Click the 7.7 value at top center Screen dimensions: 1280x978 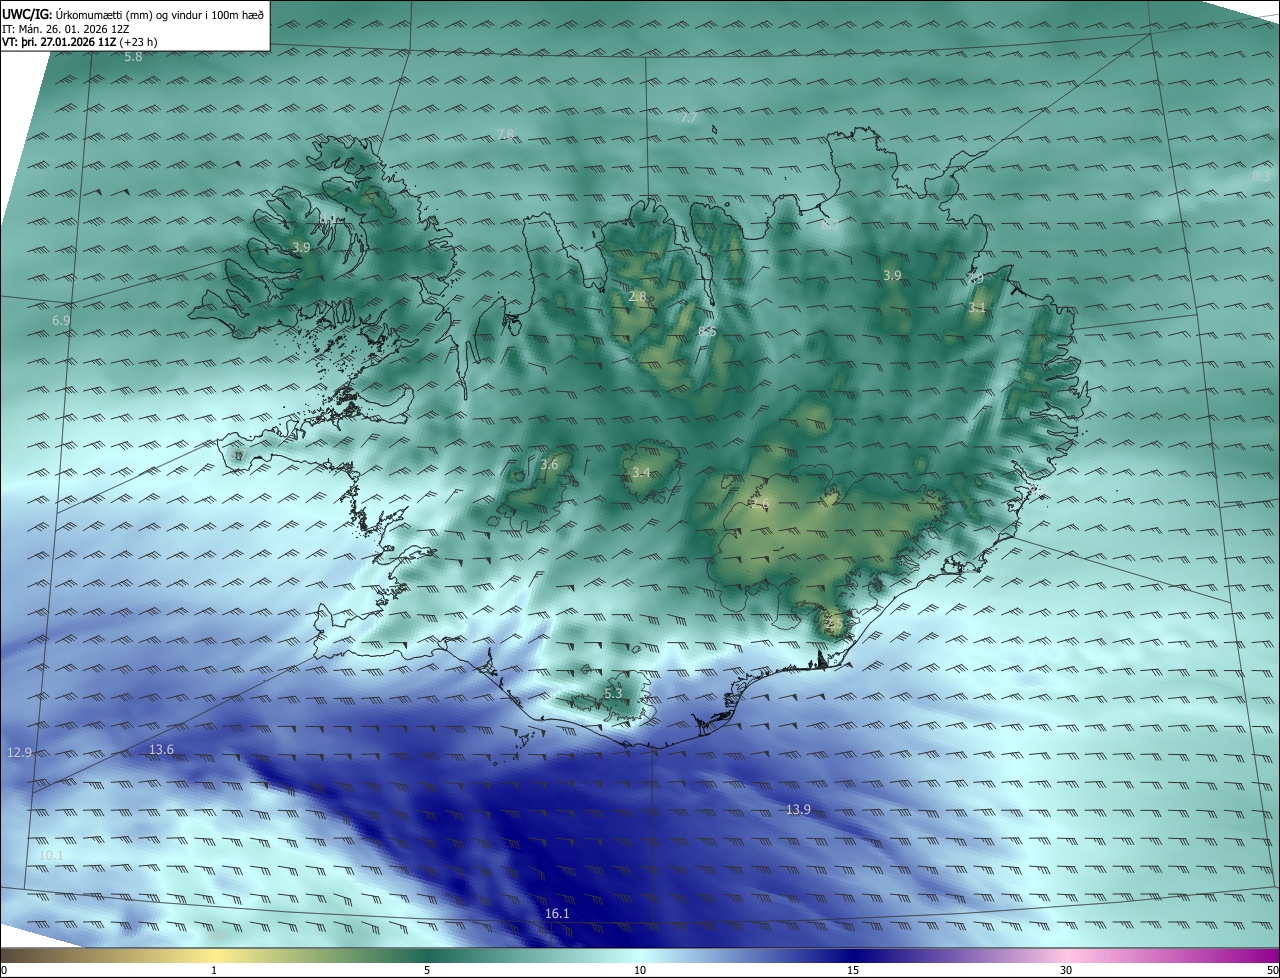[x=689, y=118]
